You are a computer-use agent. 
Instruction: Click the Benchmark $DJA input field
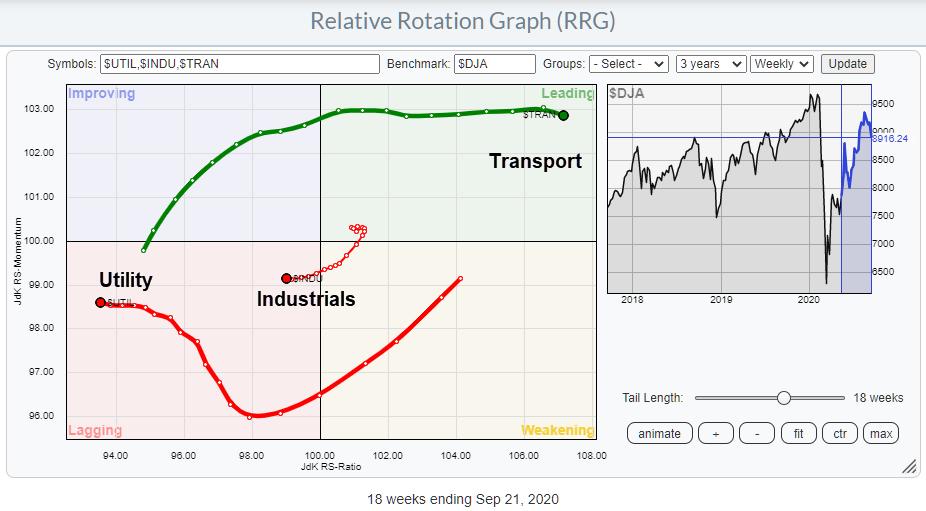coord(494,64)
